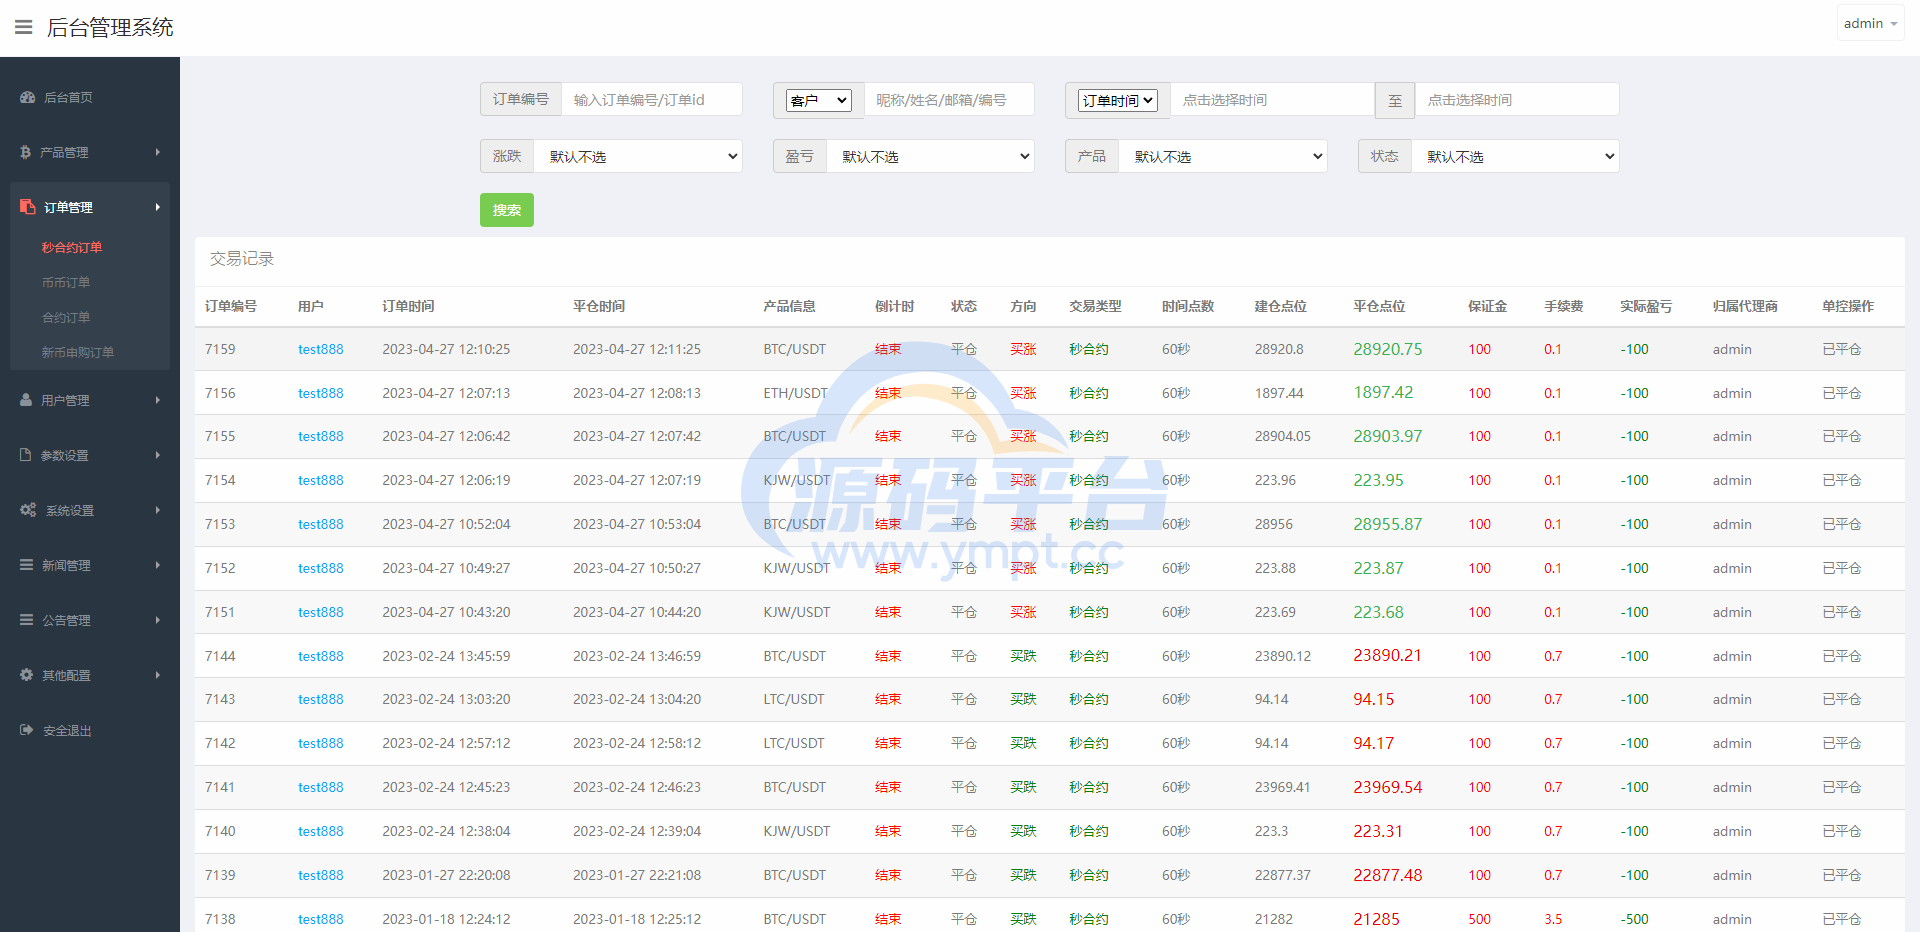Click the file icon beside 参数设置
Viewport: 1920px width, 932px height.
click(26, 455)
